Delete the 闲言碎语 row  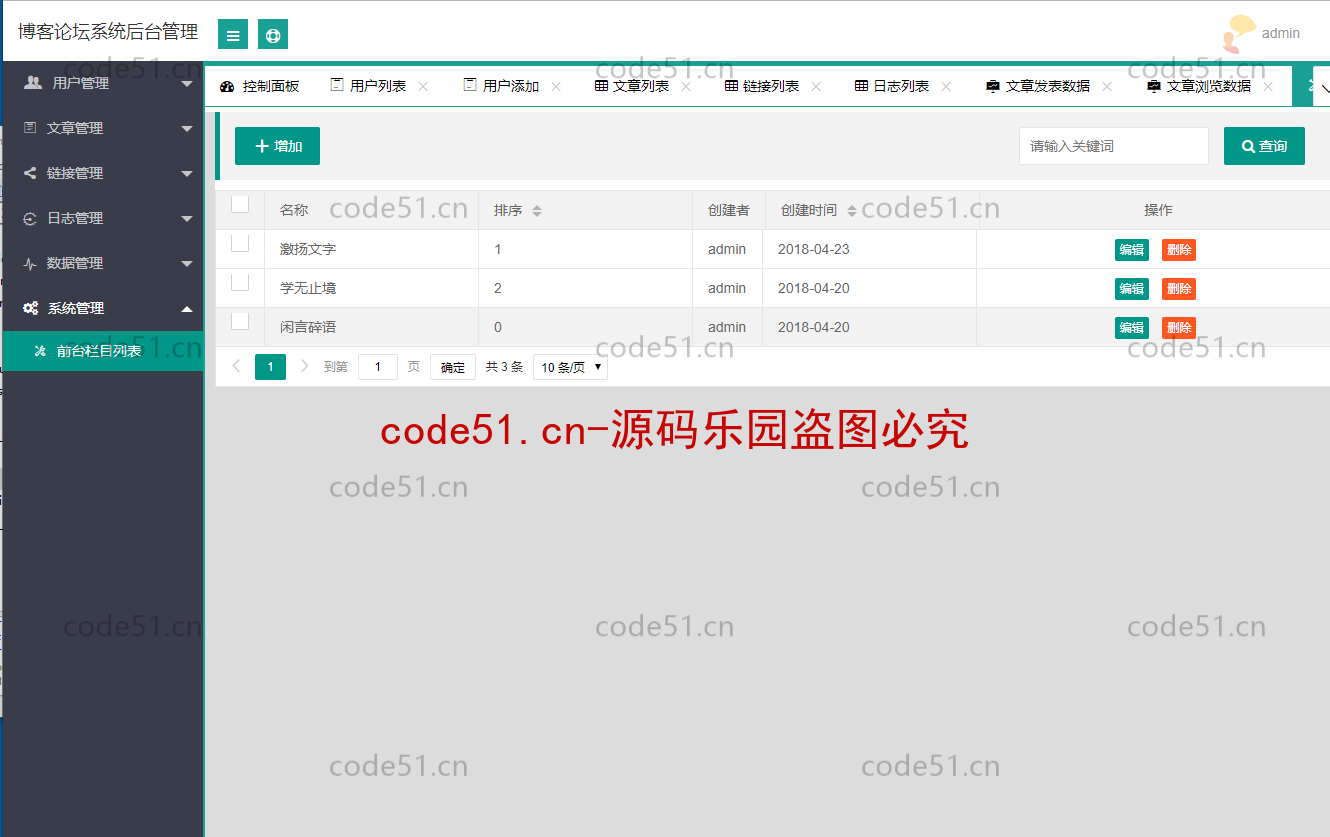point(1179,328)
